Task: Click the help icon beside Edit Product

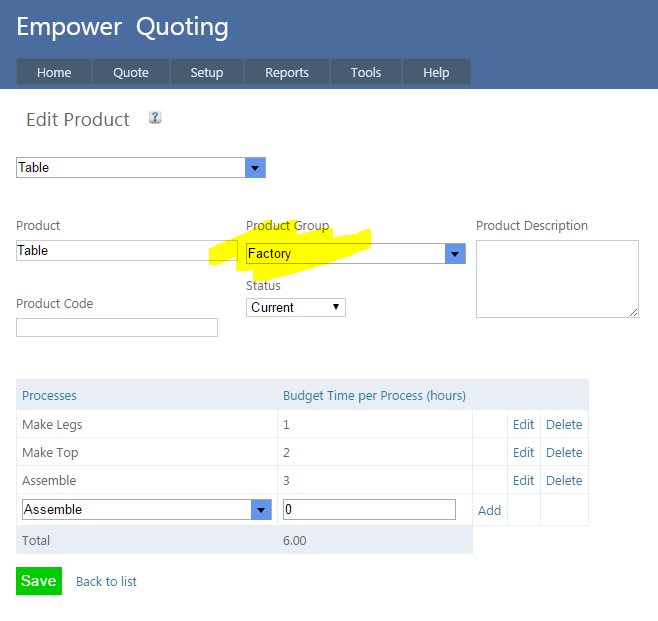Action: (x=155, y=118)
